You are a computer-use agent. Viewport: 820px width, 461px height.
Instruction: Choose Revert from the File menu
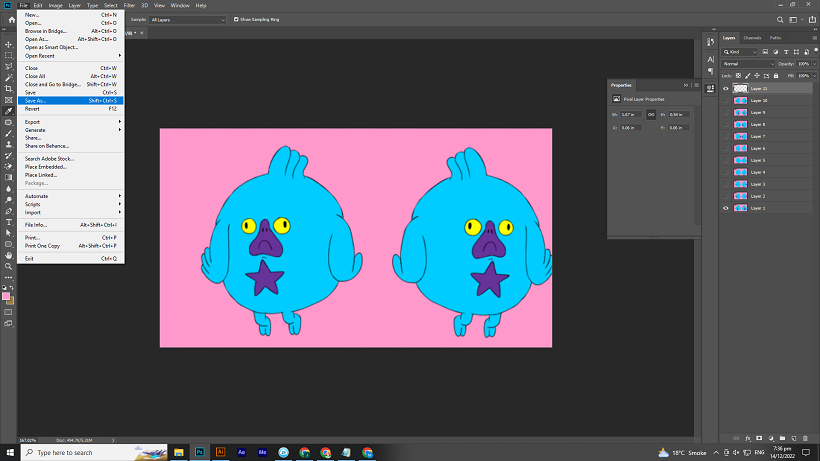tap(71, 109)
